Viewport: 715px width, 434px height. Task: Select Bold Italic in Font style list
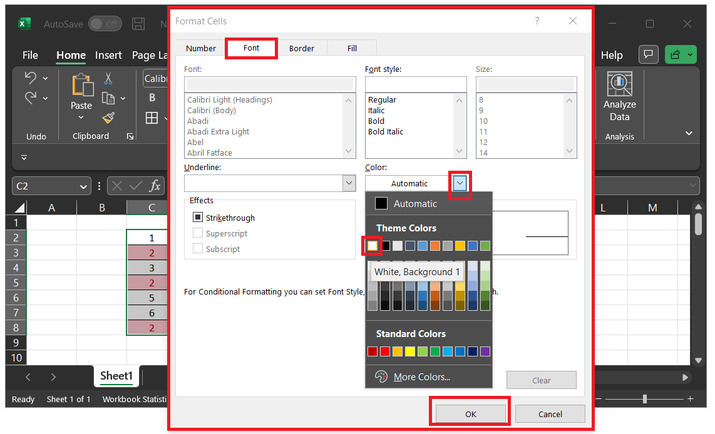pyautogui.click(x=386, y=132)
